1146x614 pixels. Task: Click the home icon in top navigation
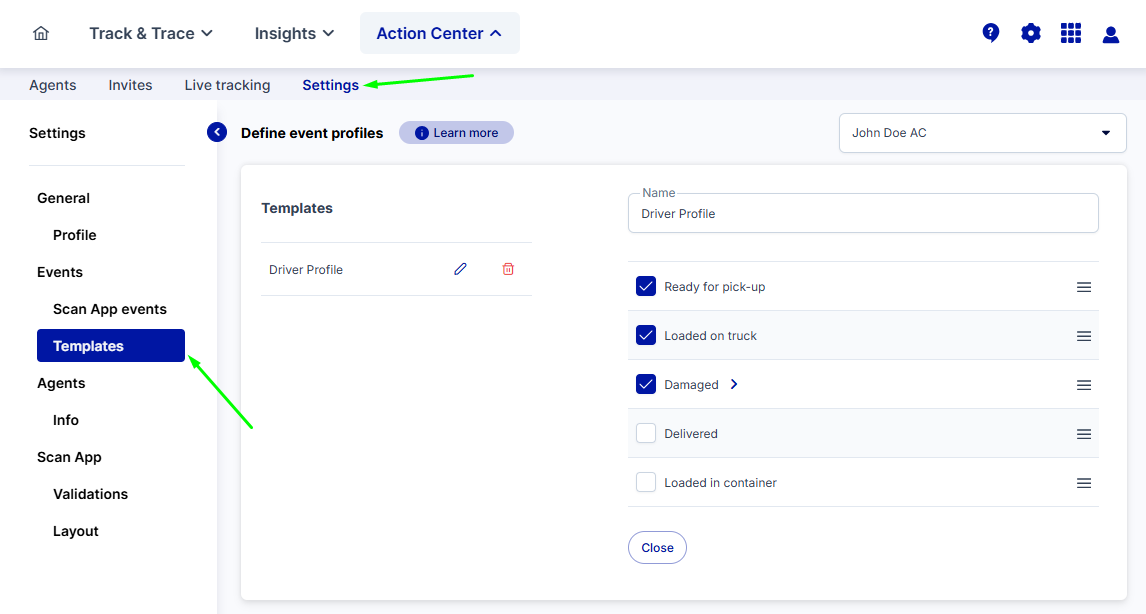point(41,33)
